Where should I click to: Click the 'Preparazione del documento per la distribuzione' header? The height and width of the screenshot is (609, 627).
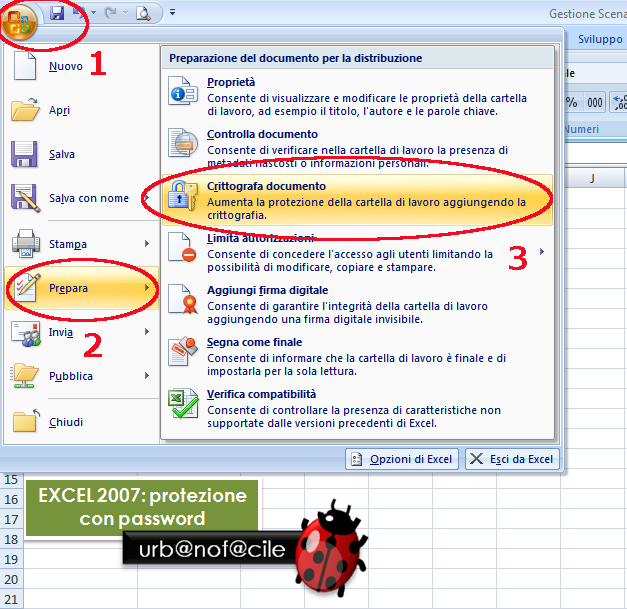(x=296, y=58)
